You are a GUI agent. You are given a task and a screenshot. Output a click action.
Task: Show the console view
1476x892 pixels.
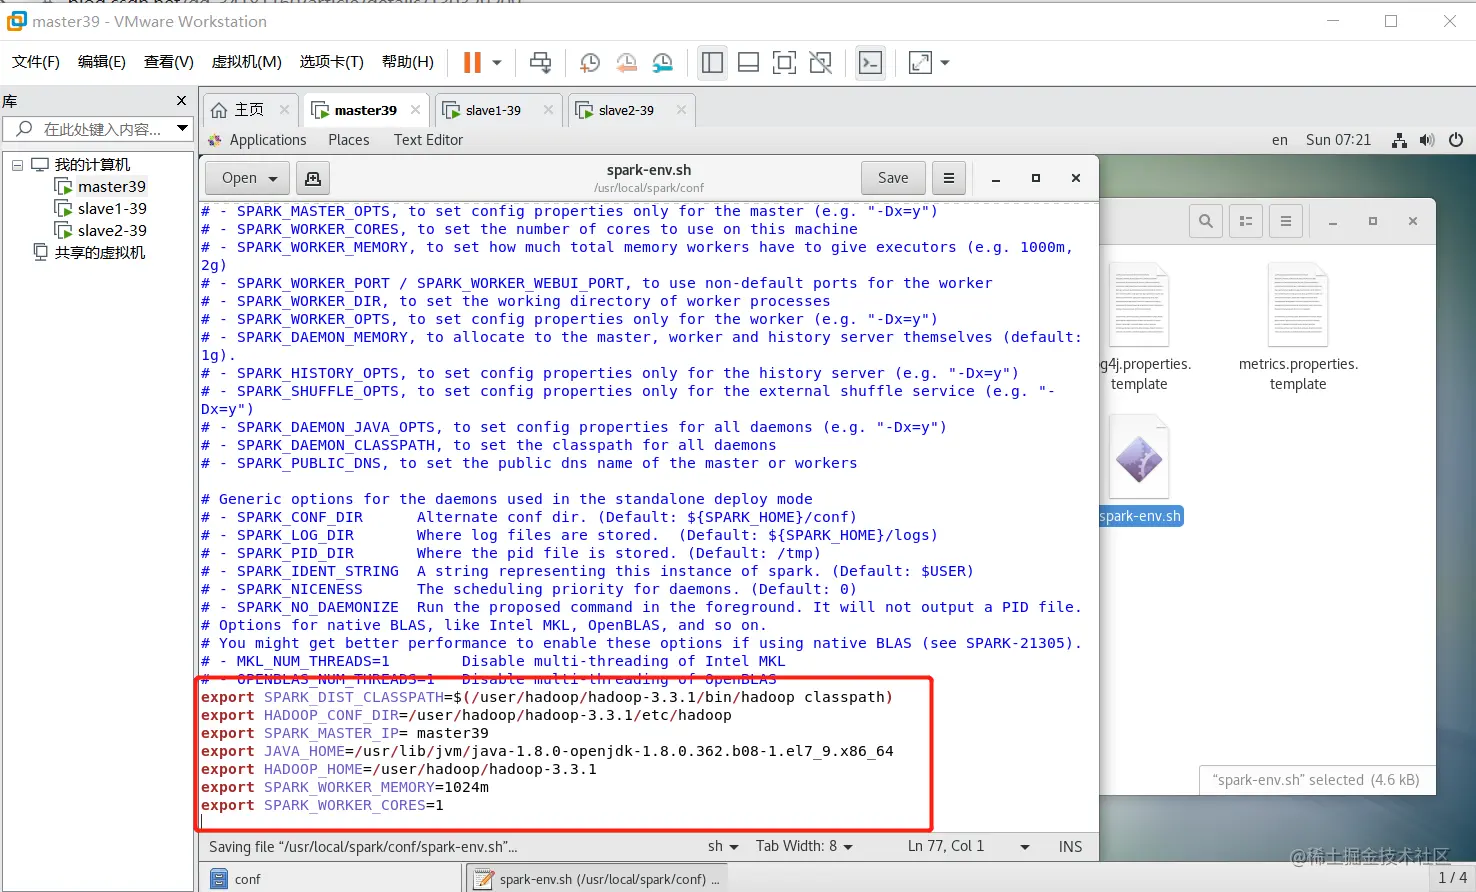click(x=871, y=63)
